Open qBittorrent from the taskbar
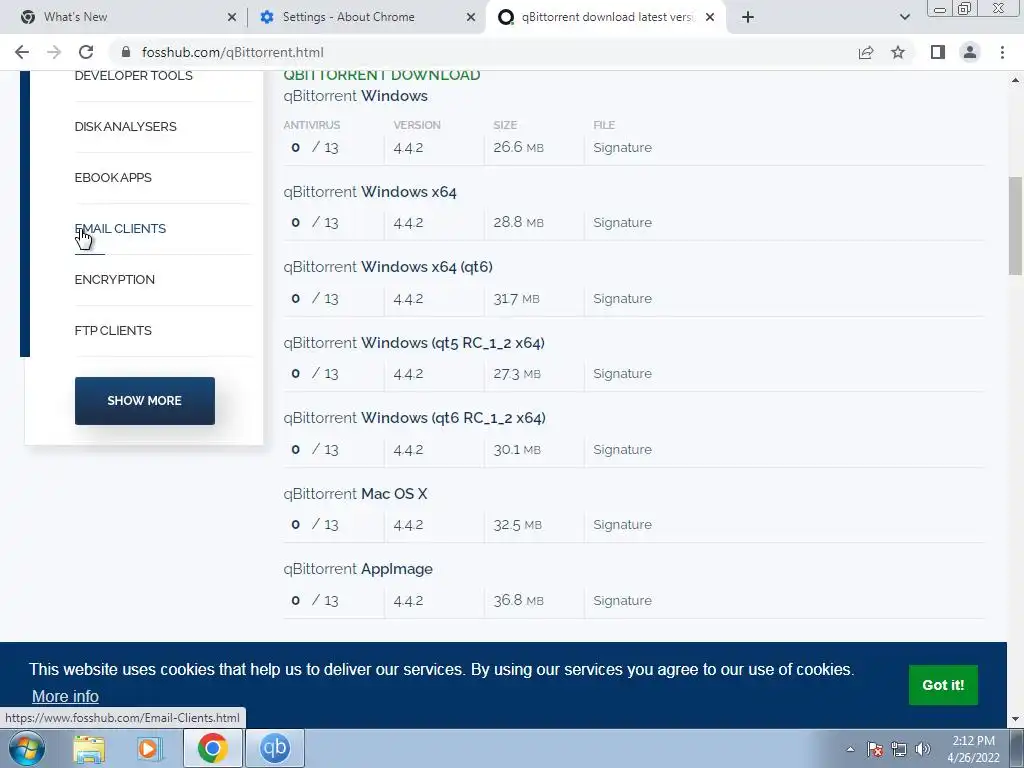 [x=275, y=748]
